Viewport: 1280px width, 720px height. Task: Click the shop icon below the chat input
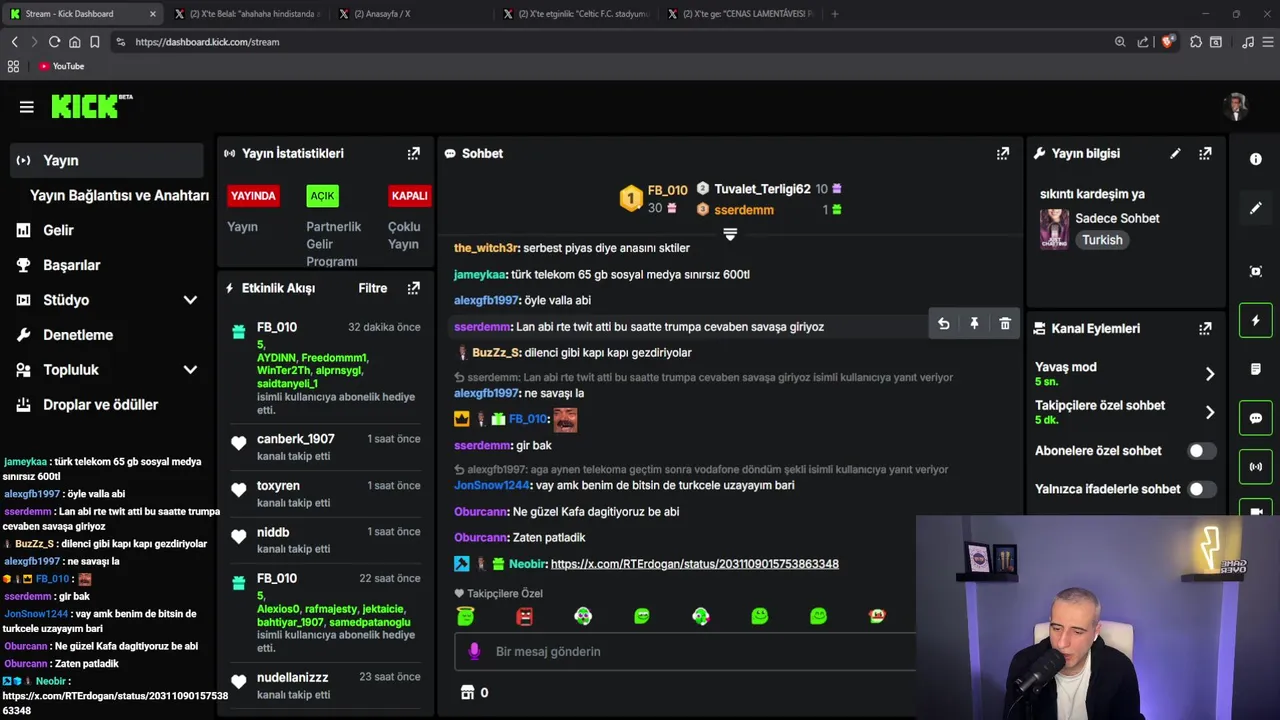tap(467, 692)
